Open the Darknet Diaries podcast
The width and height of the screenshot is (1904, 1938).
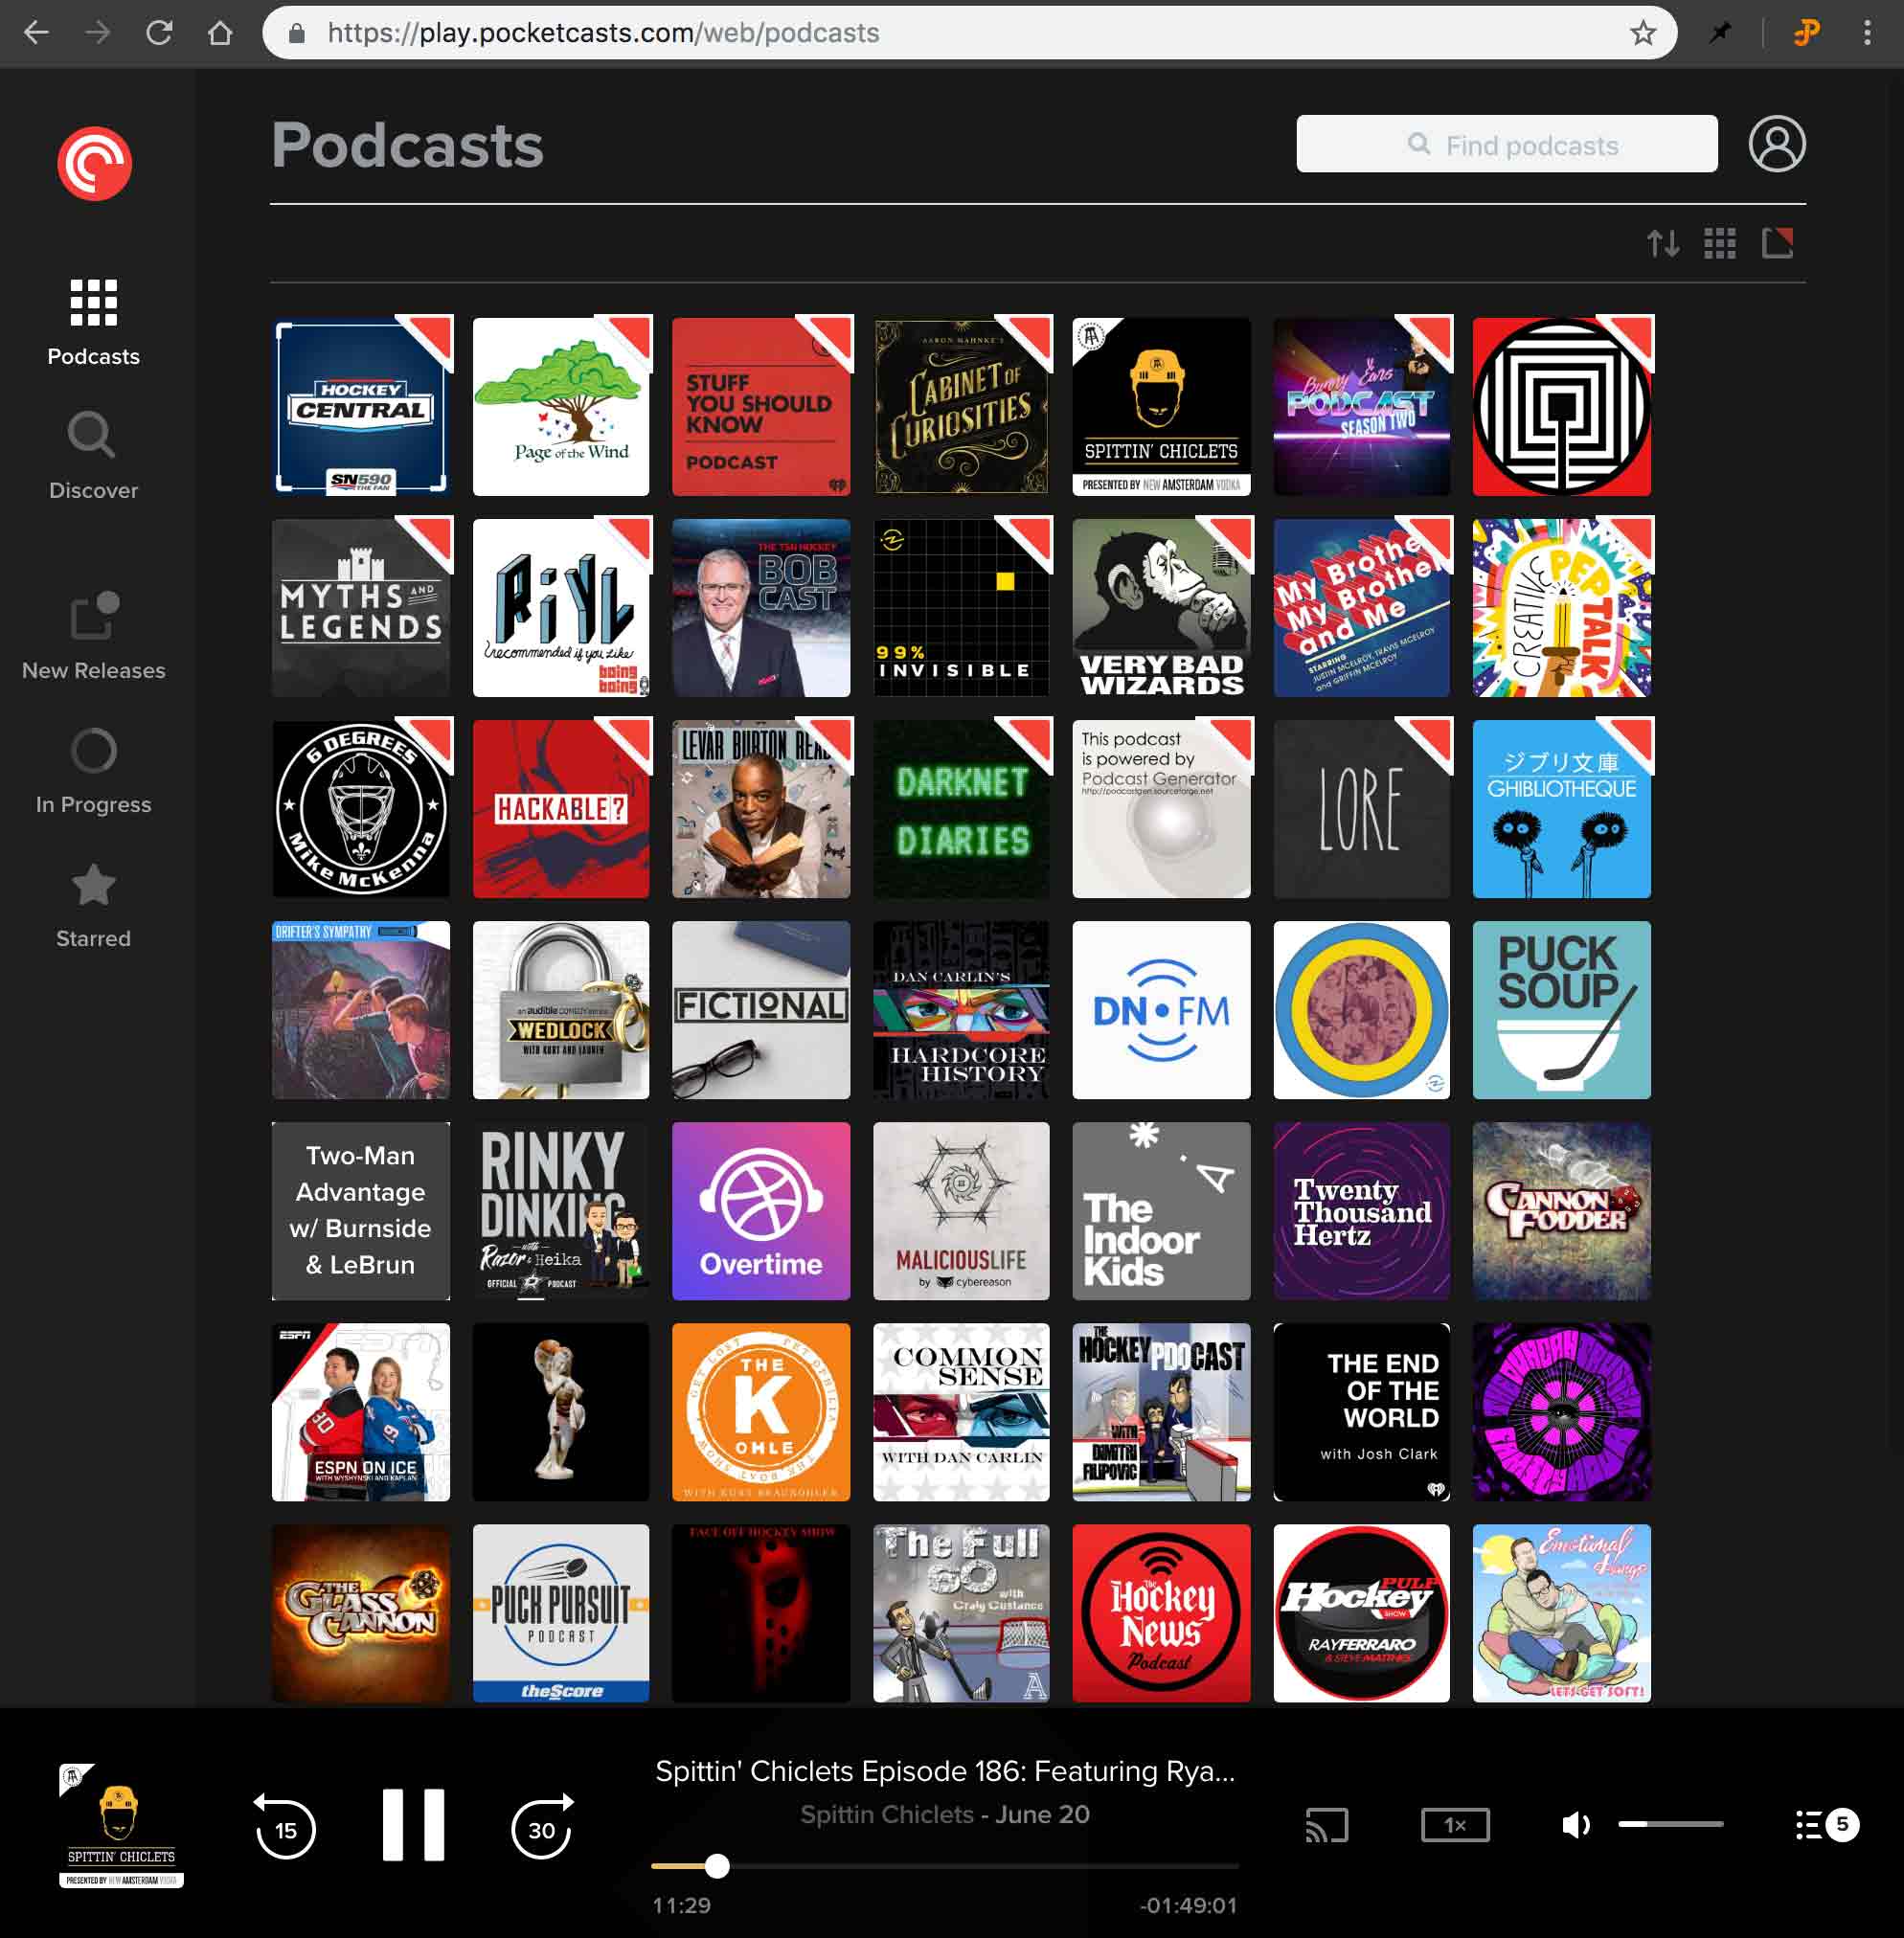961,809
